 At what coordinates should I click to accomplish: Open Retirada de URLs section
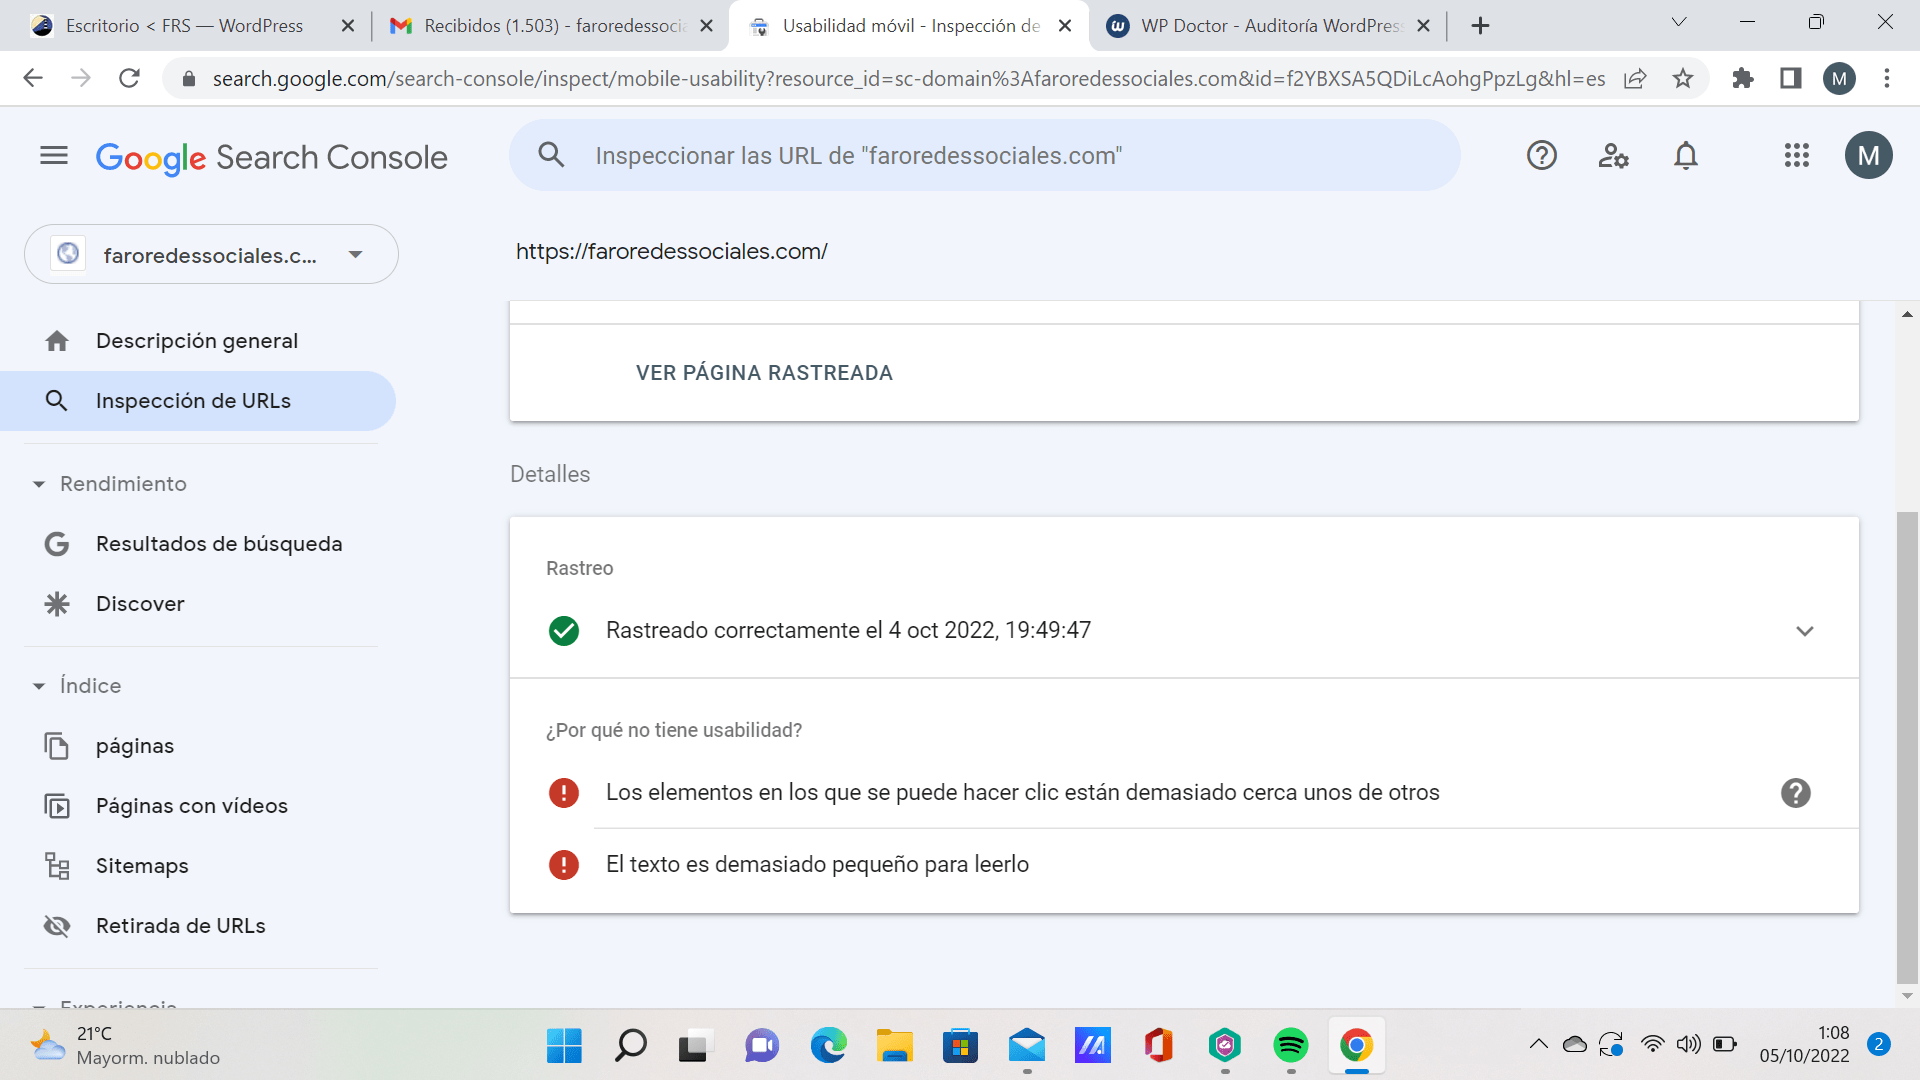(198, 926)
